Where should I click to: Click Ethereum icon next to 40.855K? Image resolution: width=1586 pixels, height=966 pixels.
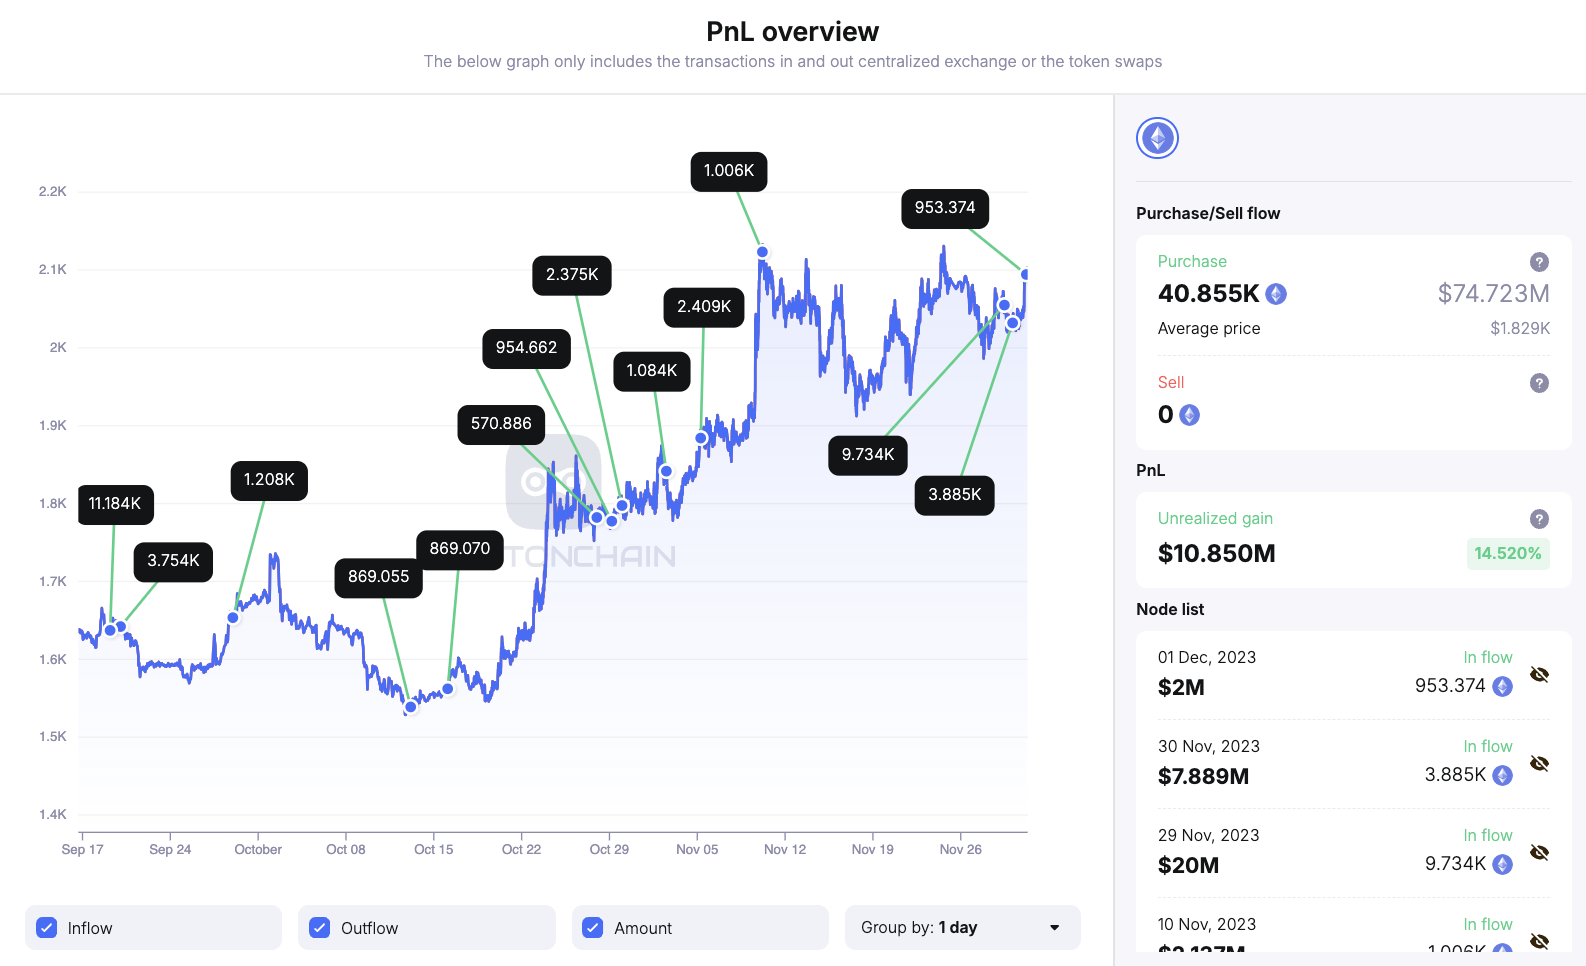click(x=1276, y=294)
